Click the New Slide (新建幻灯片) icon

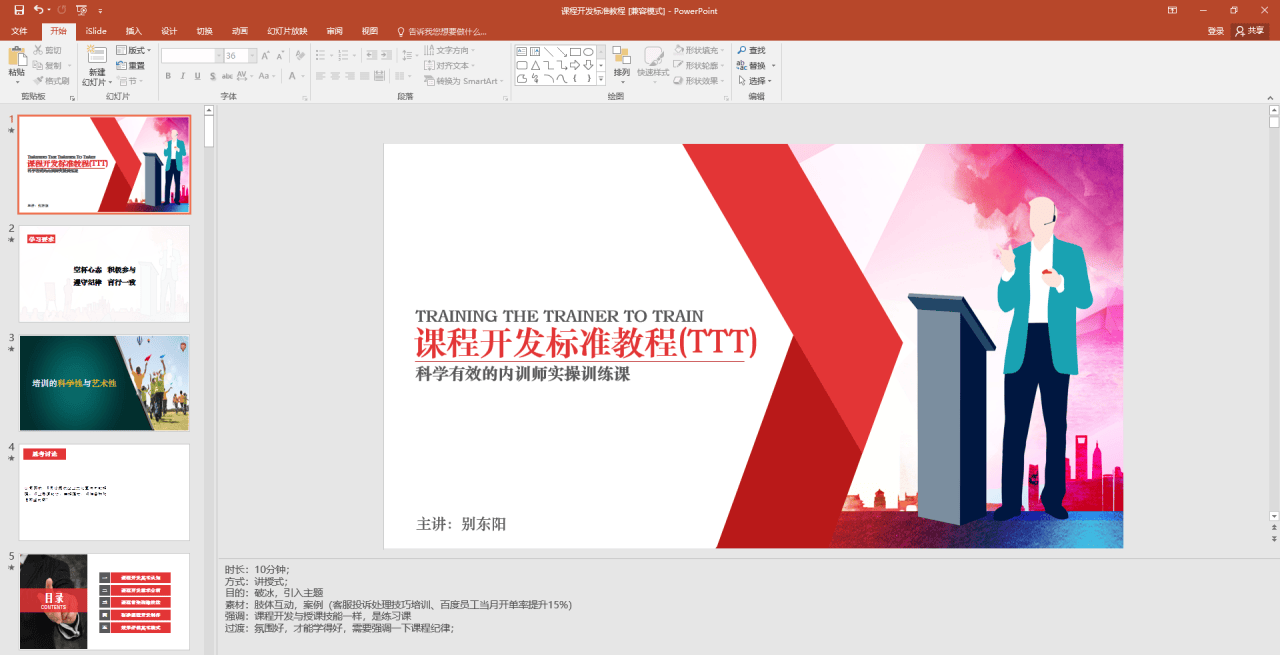pyautogui.click(x=97, y=55)
